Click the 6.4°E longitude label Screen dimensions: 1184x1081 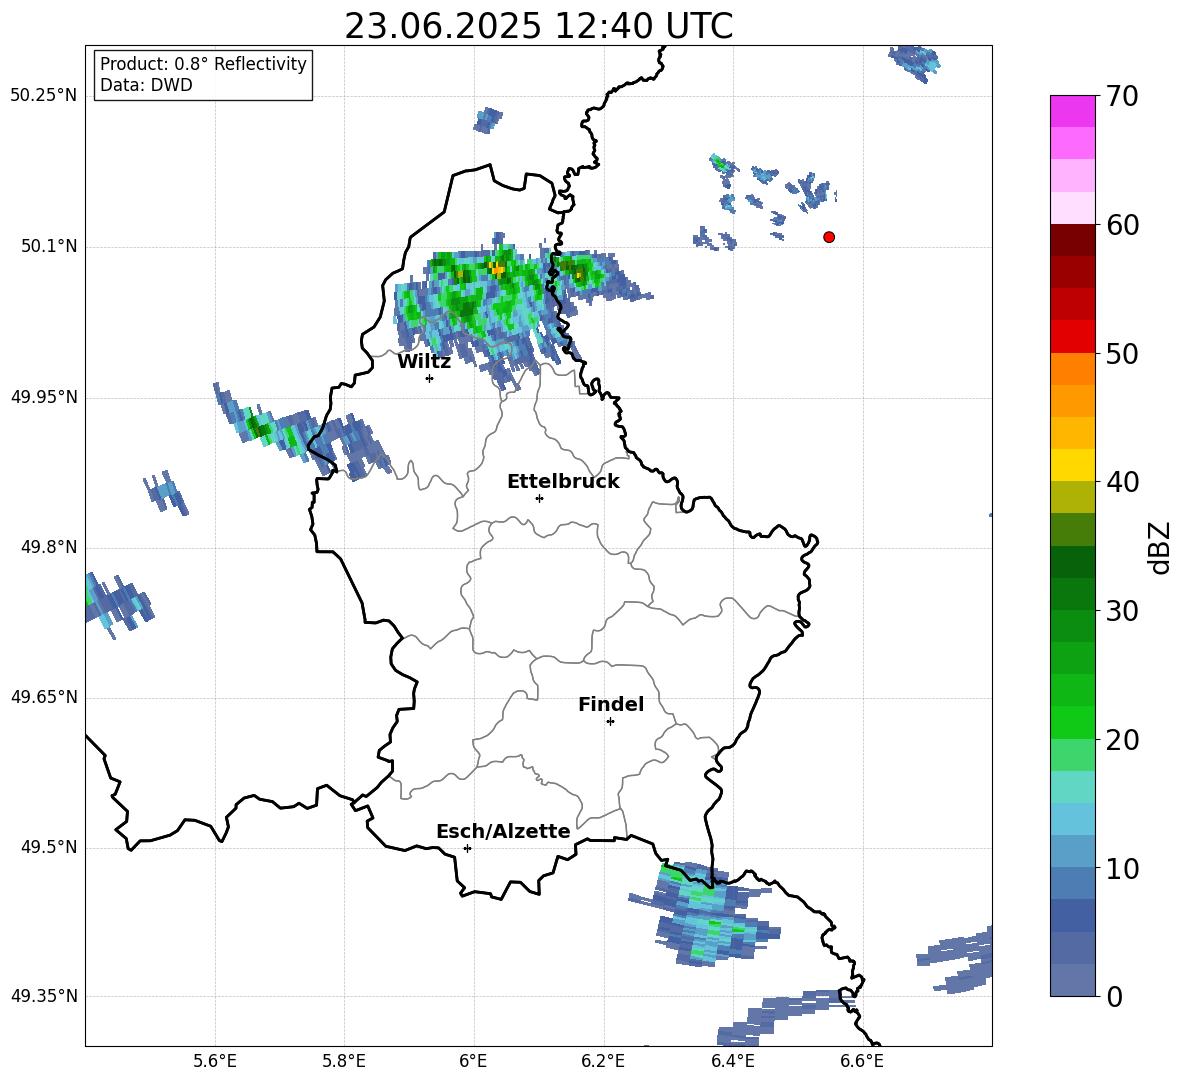pyautogui.click(x=732, y=1061)
